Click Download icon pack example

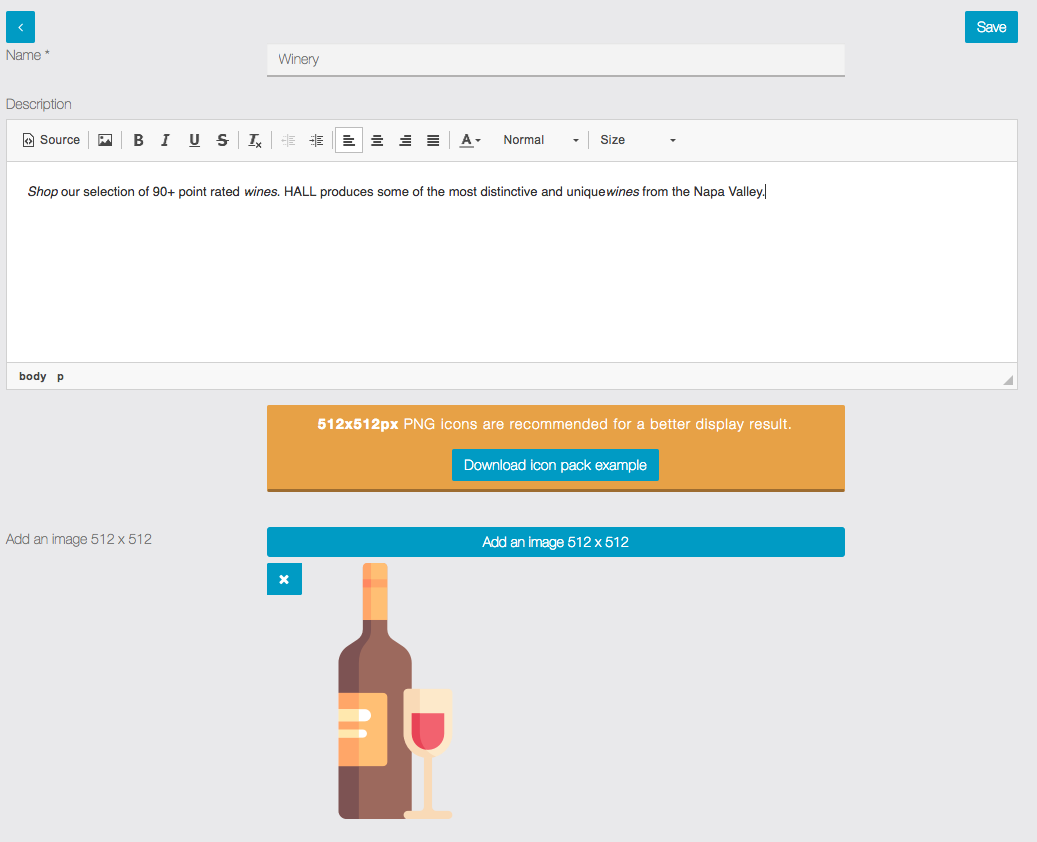click(555, 465)
